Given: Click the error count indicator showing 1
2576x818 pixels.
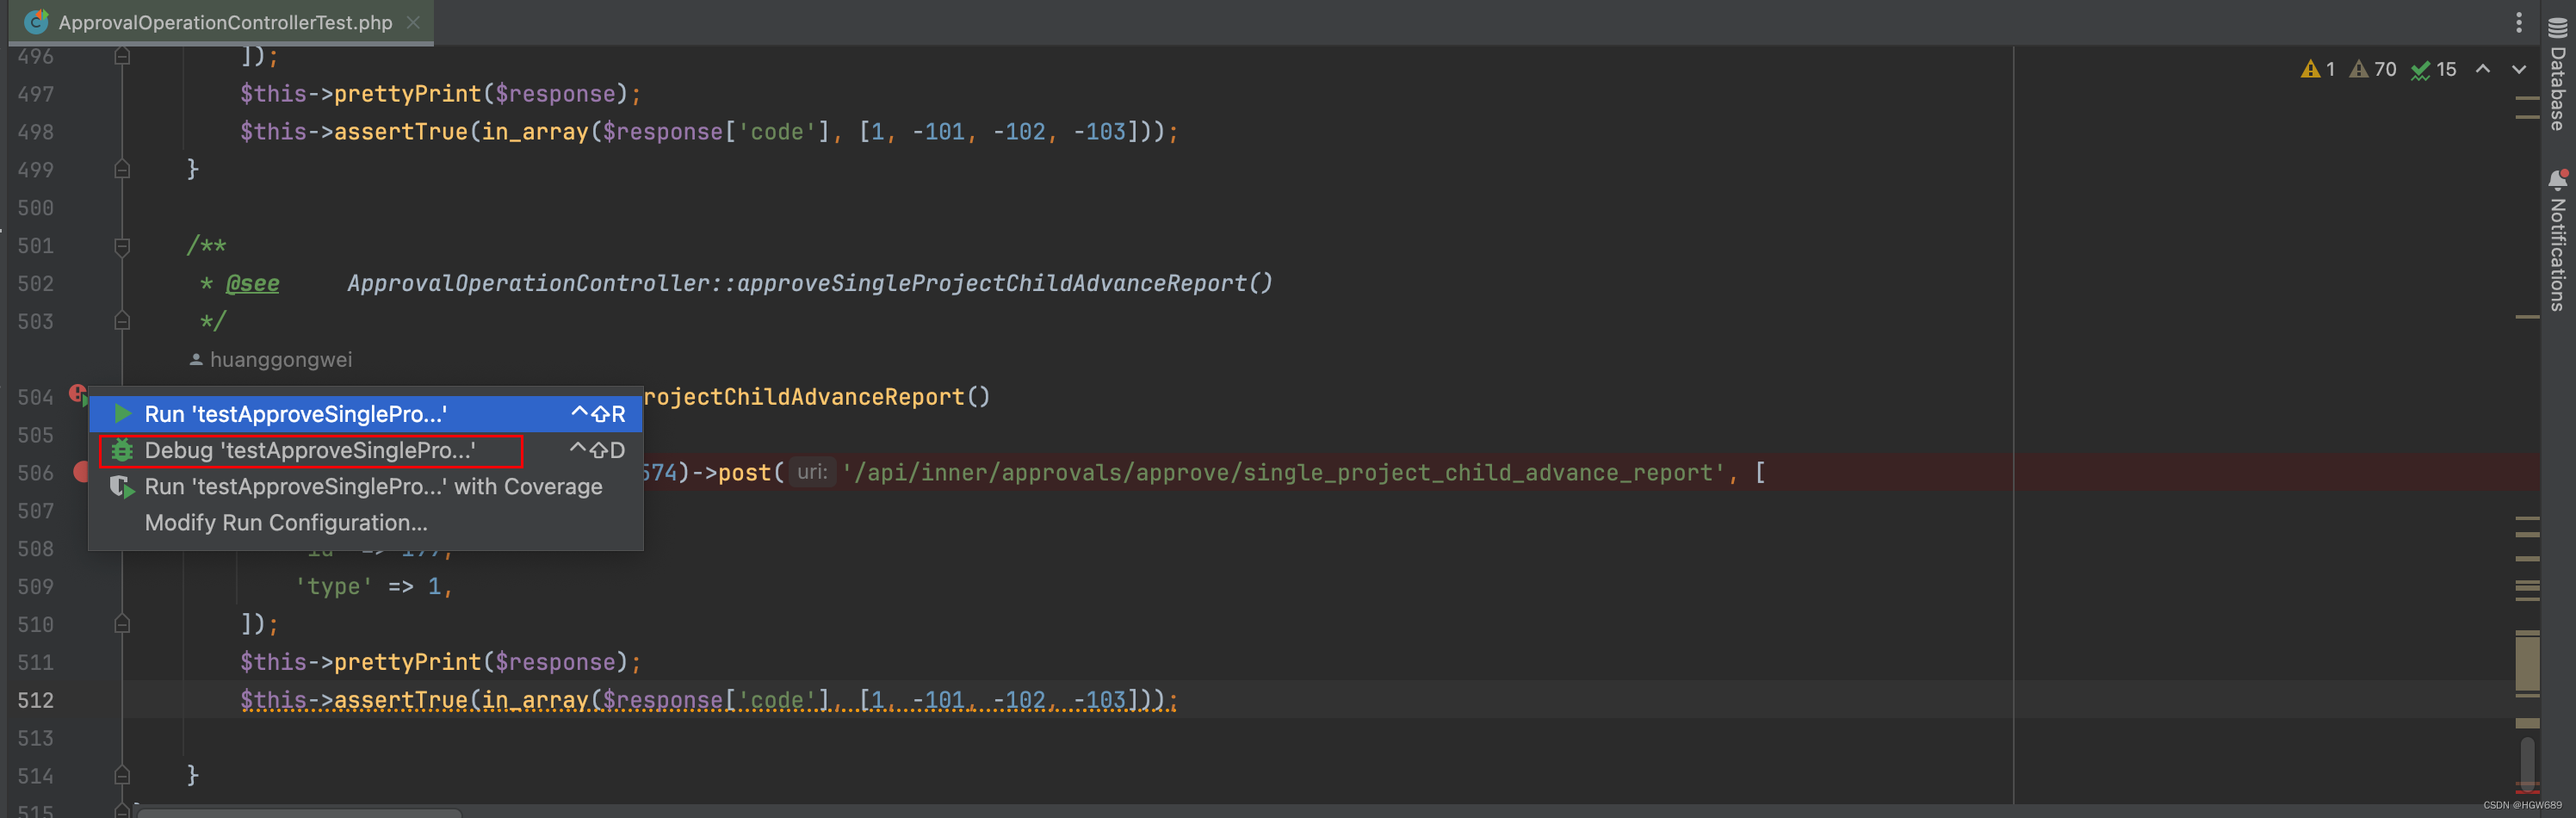Looking at the screenshot, I should (2318, 69).
